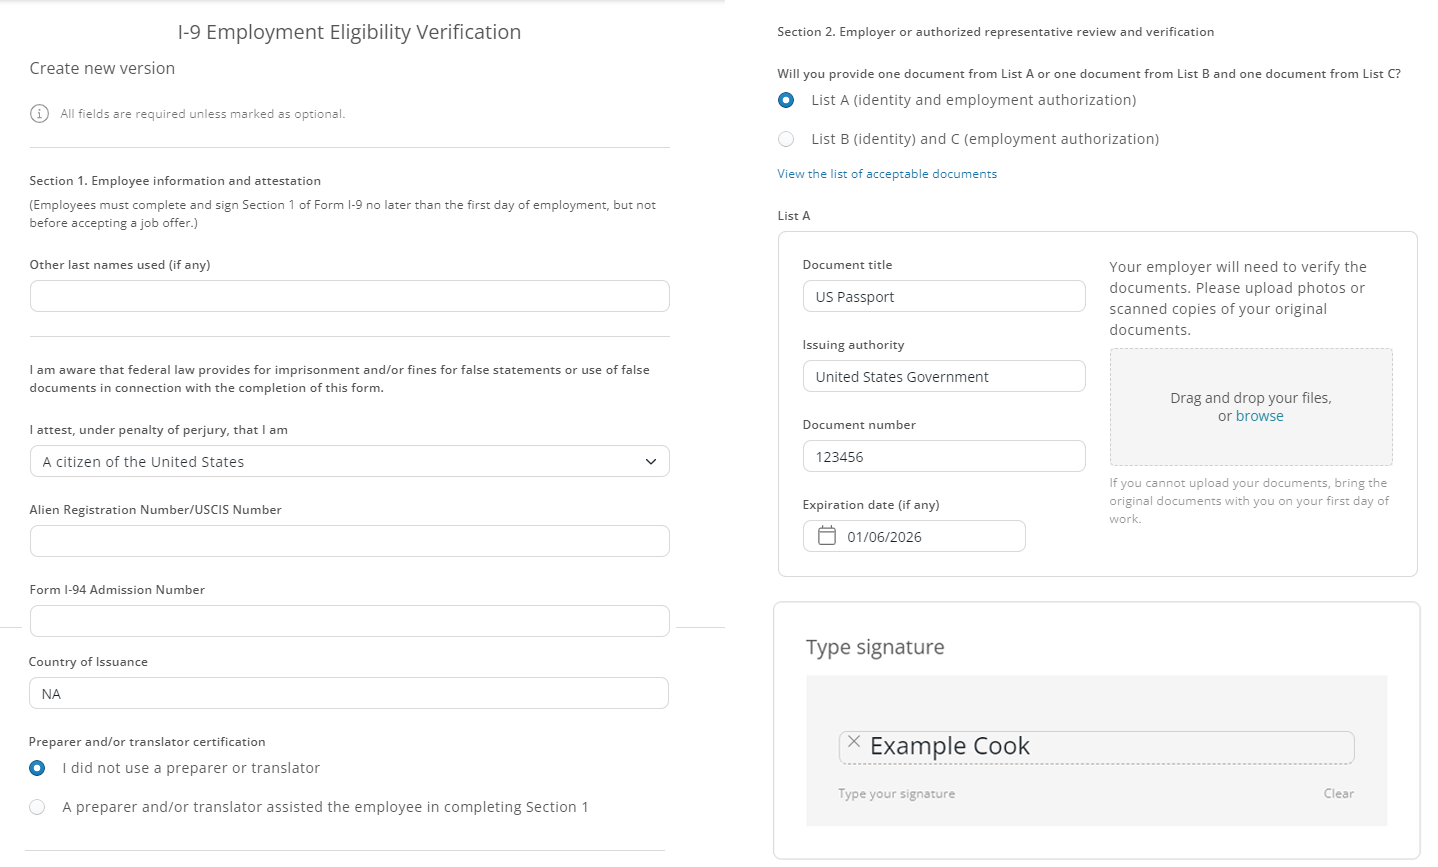Click the Clear signature button

(x=1338, y=793)
